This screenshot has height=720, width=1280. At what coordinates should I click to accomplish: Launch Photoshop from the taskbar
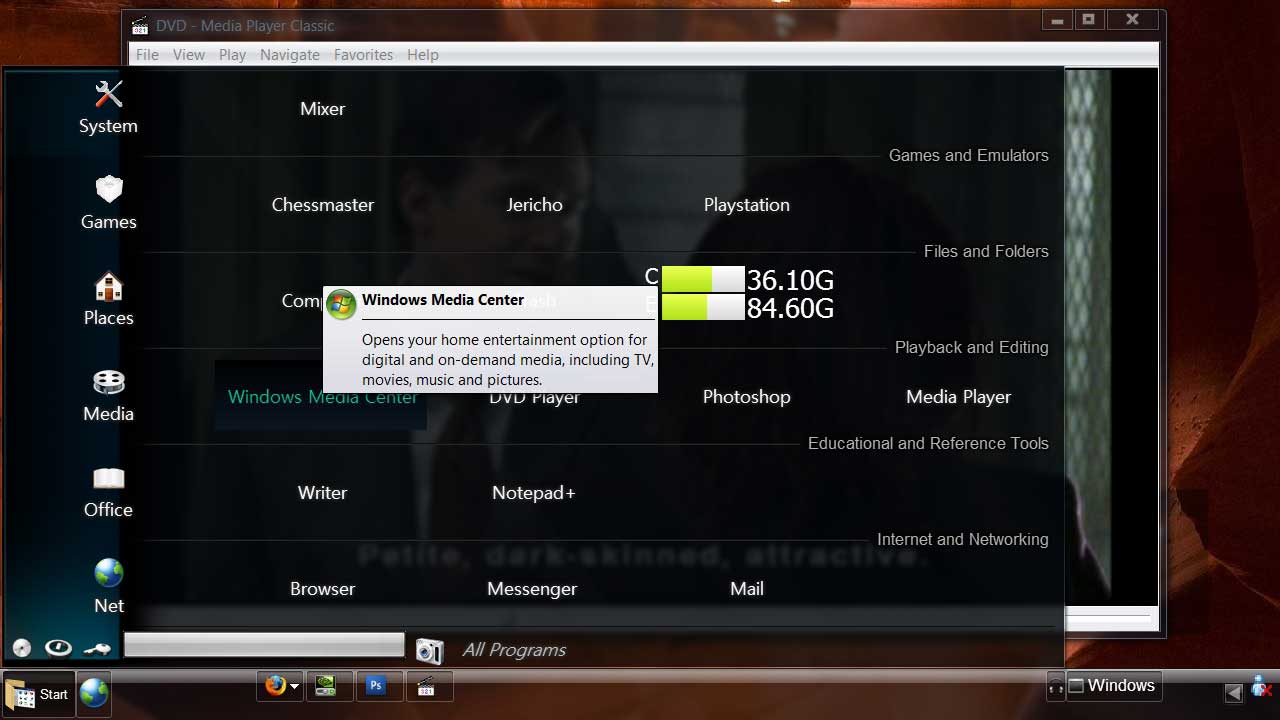pos(376,686)
